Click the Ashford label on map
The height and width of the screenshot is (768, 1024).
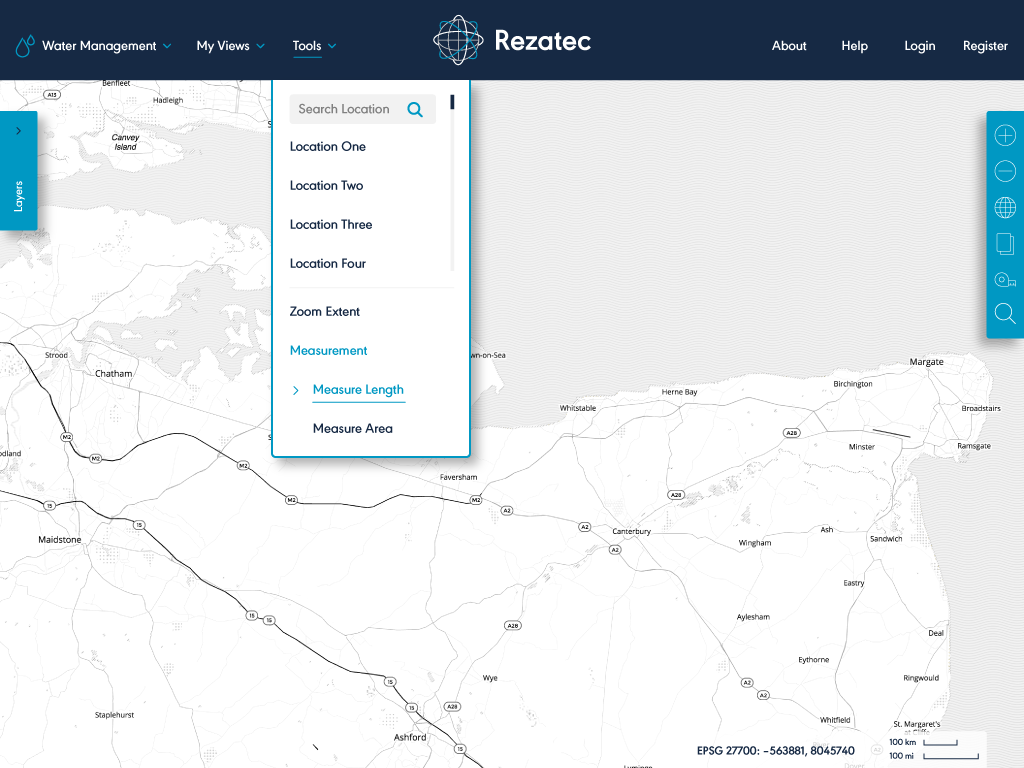click(x=409, y=737)
